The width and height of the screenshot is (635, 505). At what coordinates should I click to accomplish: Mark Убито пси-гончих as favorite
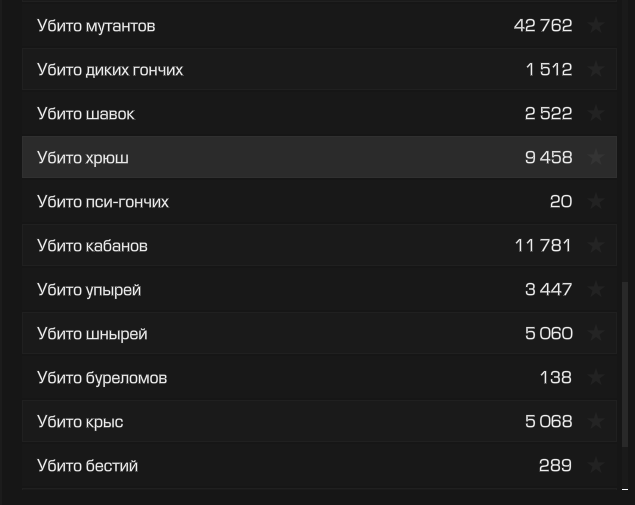point(596,201)
